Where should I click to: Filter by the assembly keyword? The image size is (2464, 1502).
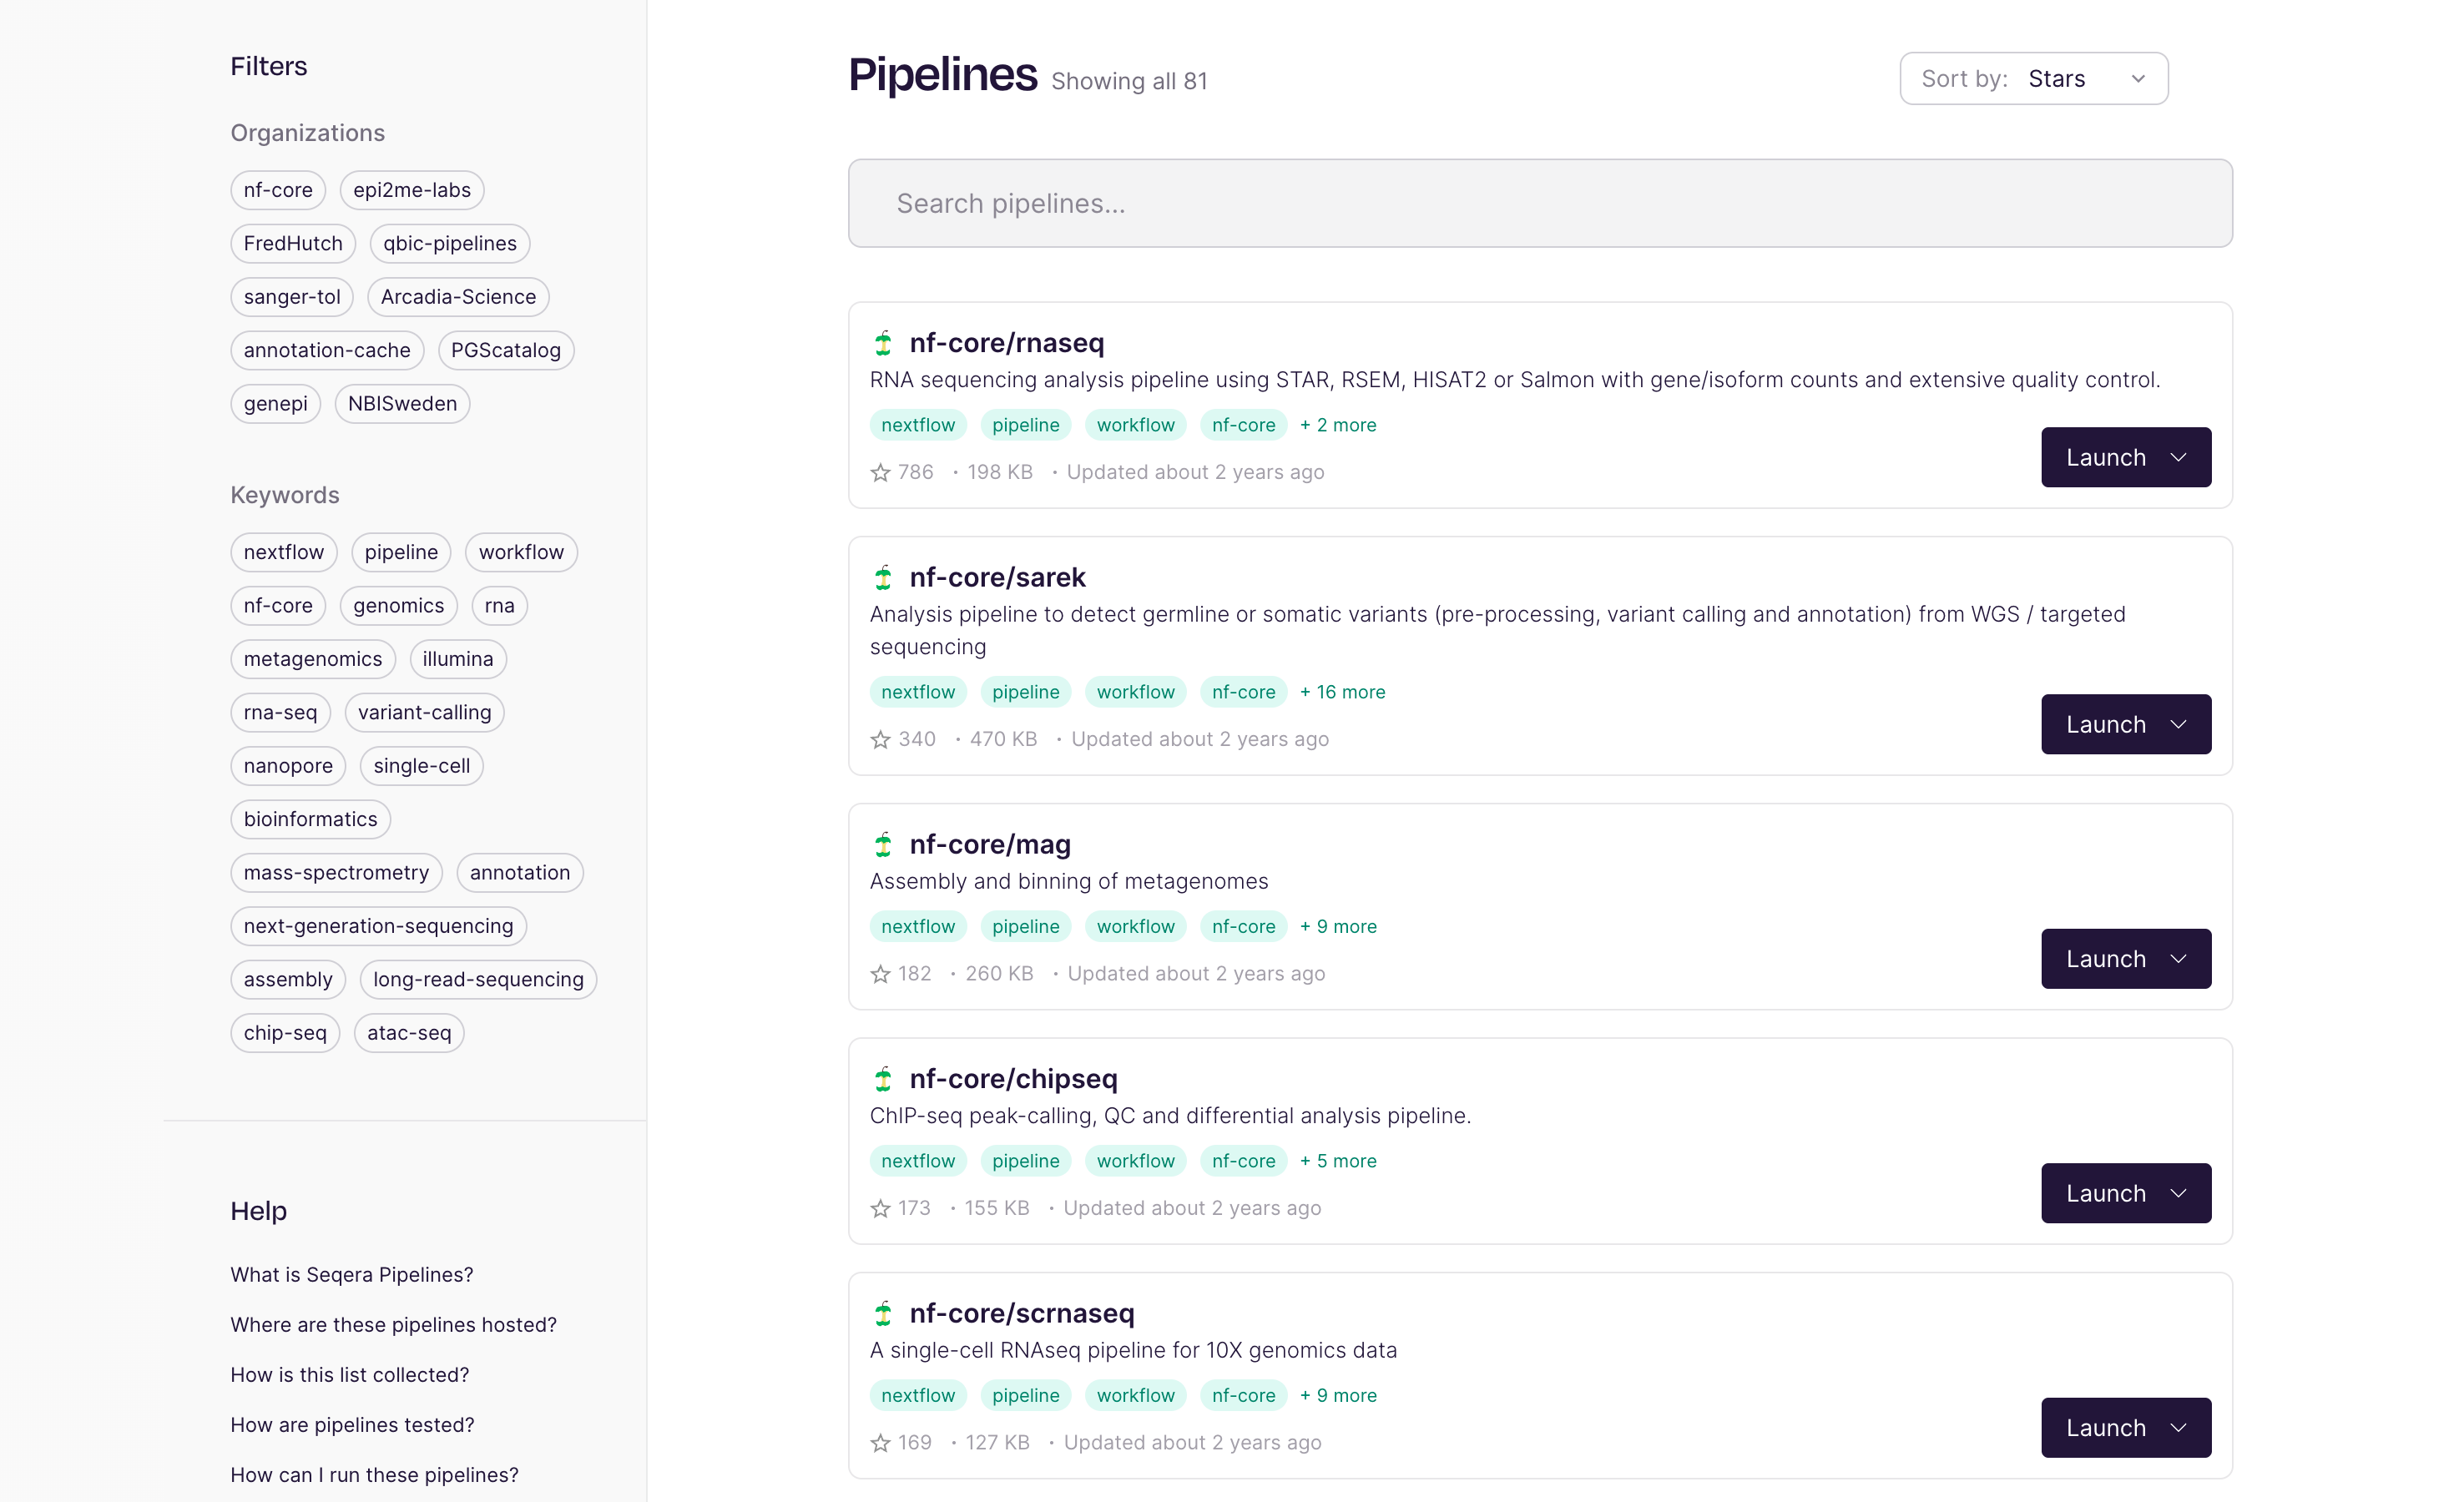coord(288,980)
